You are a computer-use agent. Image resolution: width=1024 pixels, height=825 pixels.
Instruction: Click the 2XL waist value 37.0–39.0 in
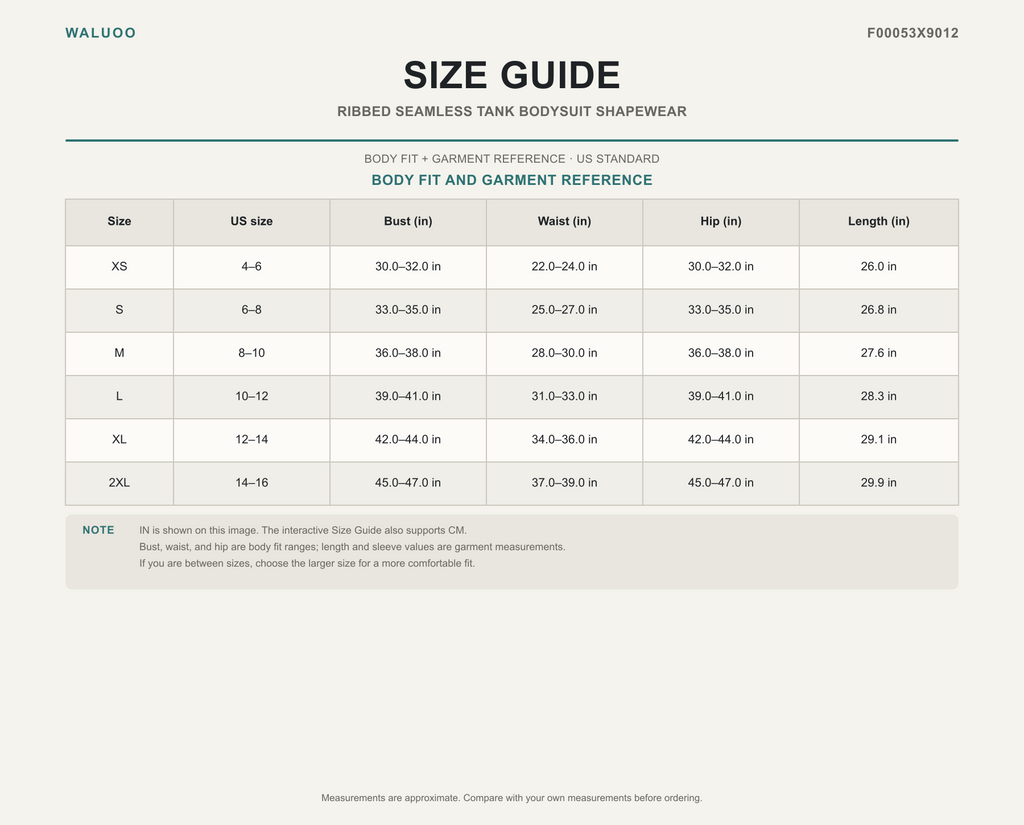point(564,483)
